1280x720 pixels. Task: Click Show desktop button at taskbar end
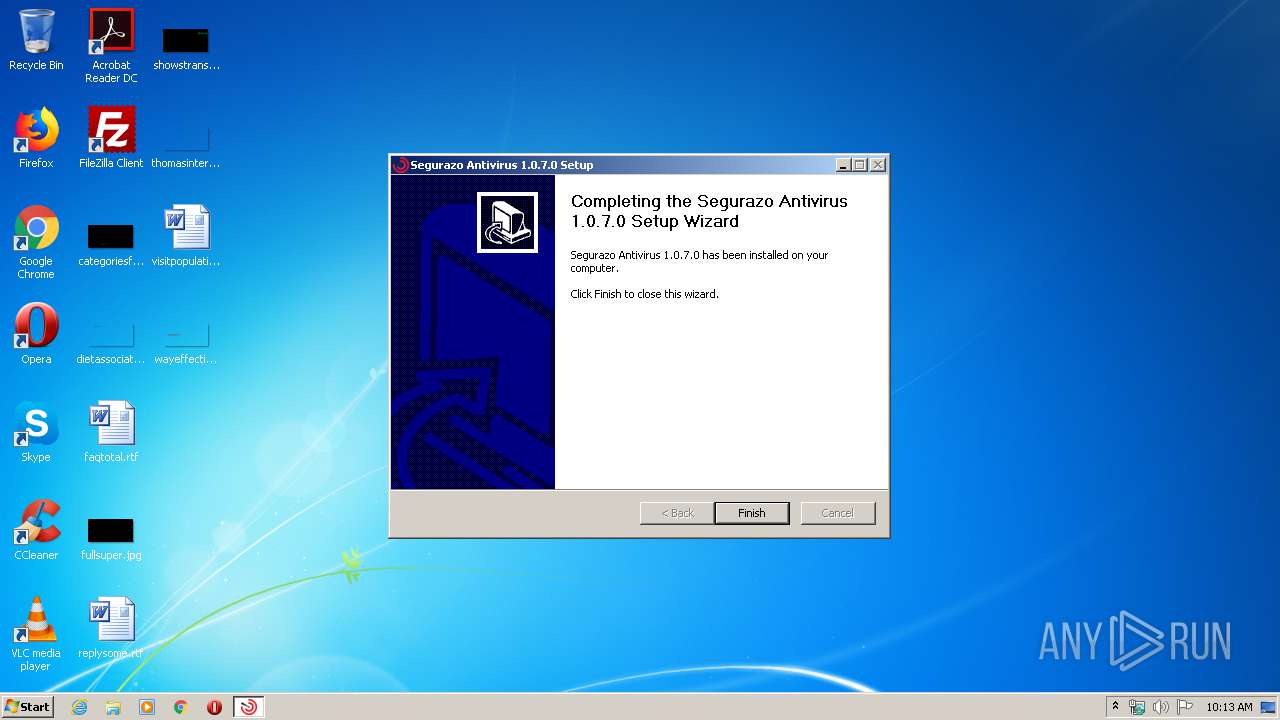coord(1270,707)
